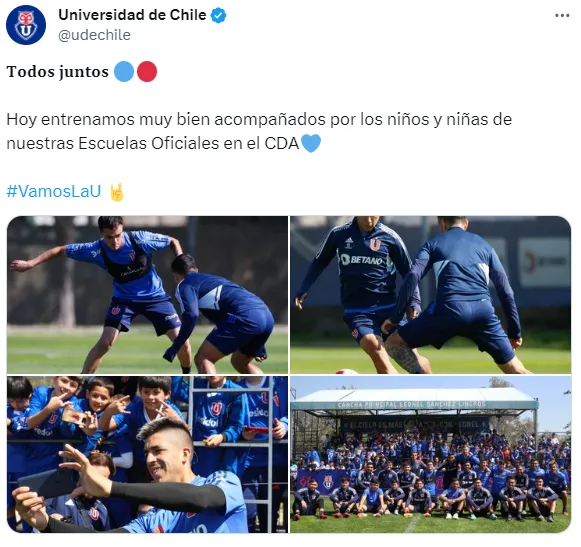This screenshot has height=547, width=581.
Task: Click the Cancha Principal Leonel Sánchez sign
Action: (x=411, y=404)
